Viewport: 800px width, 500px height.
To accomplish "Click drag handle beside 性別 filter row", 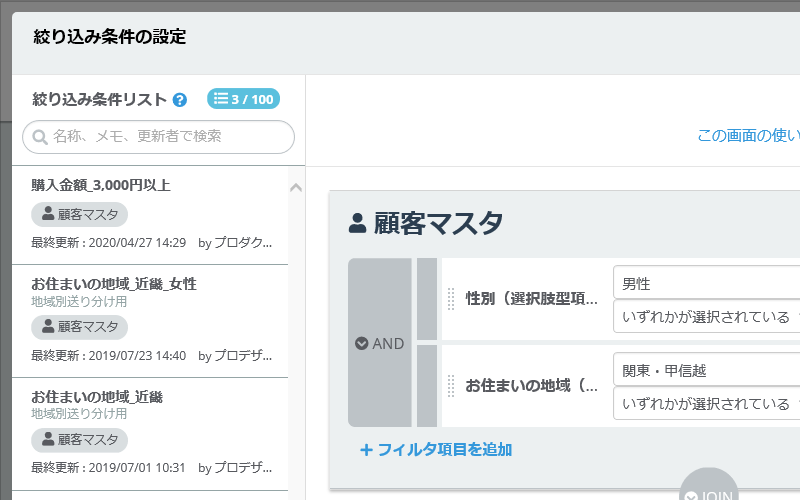I will tap(451, 299).
